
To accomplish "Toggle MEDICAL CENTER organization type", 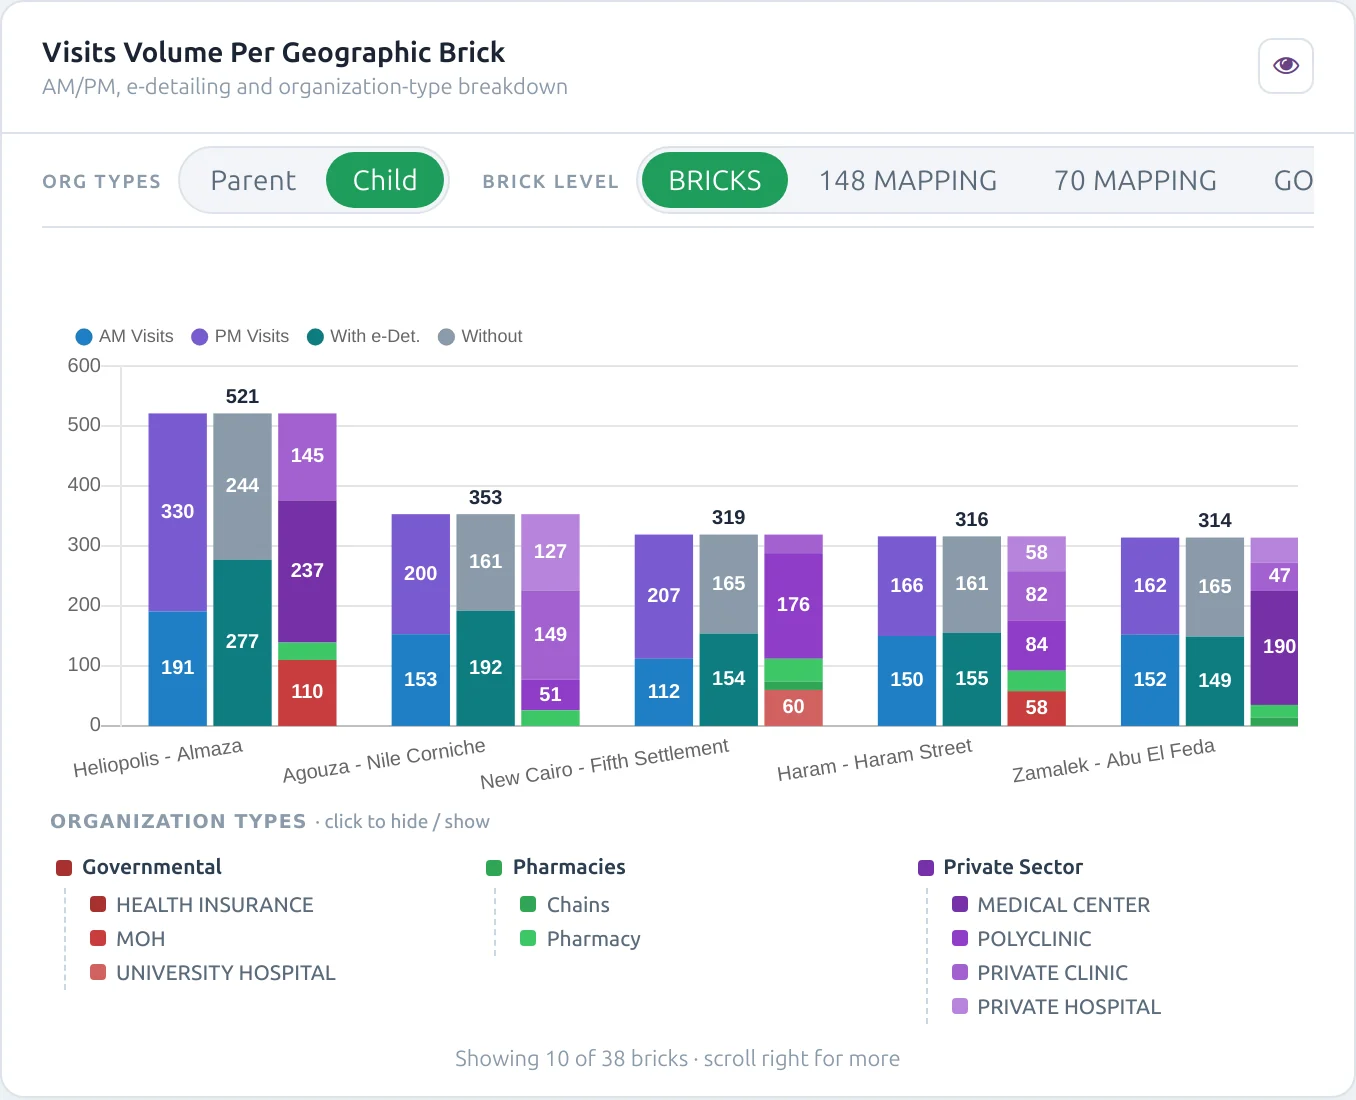I will pyautogui.click(x=1051, y=905).
